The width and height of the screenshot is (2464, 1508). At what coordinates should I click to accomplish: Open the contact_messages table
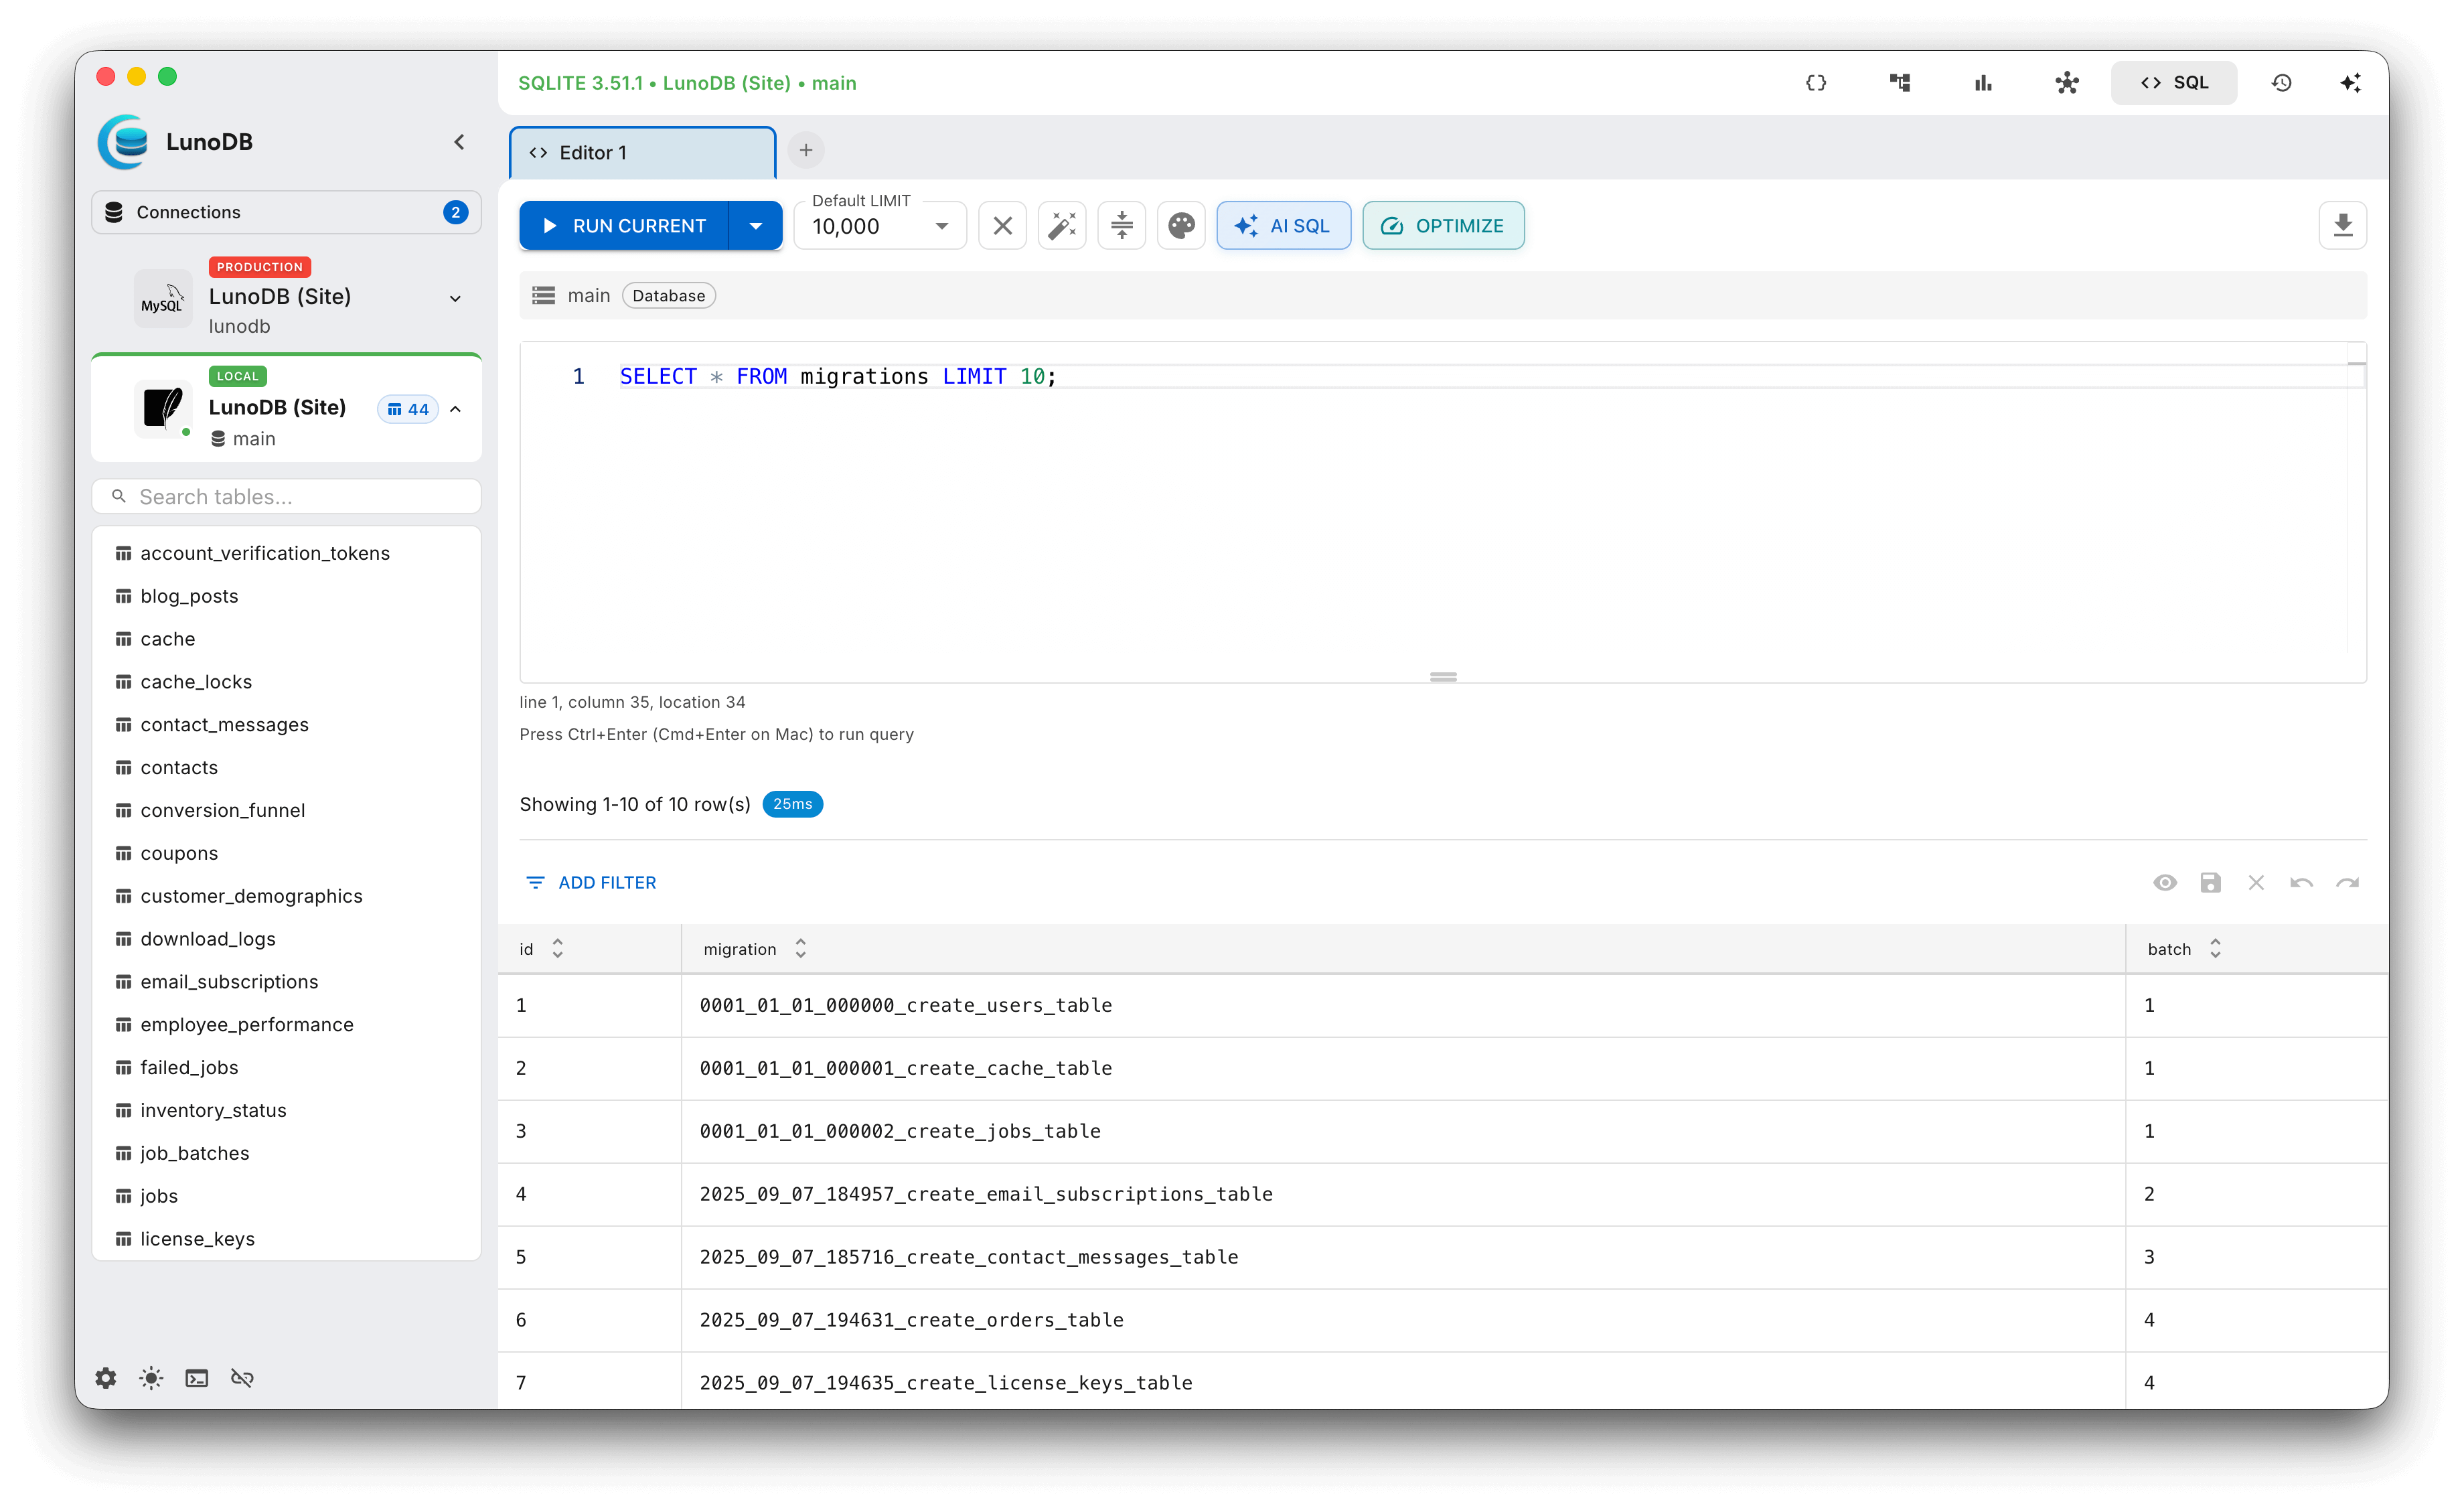tap(286, 725)
